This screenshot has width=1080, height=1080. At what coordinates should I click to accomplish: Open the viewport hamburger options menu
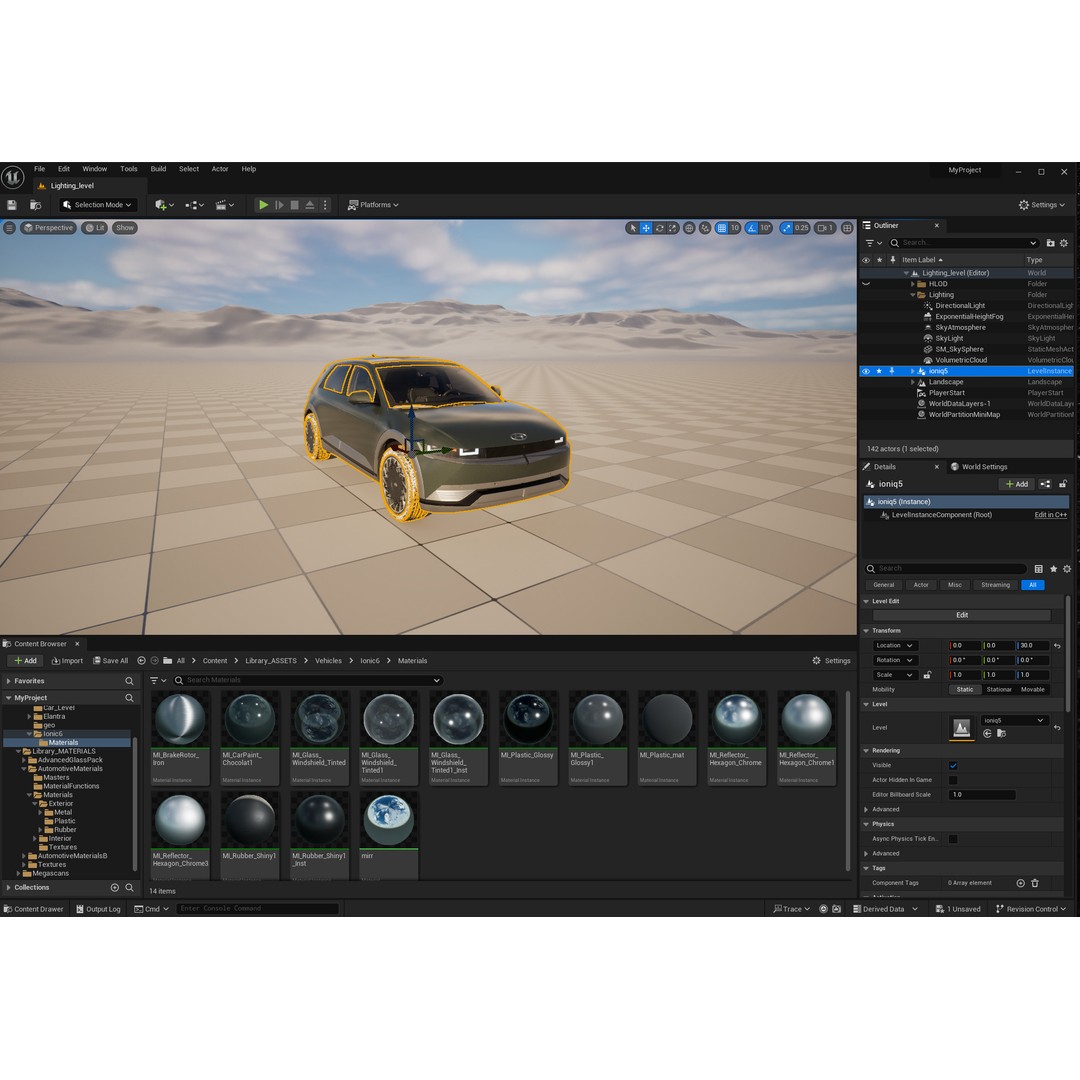(x=9, y=228)
